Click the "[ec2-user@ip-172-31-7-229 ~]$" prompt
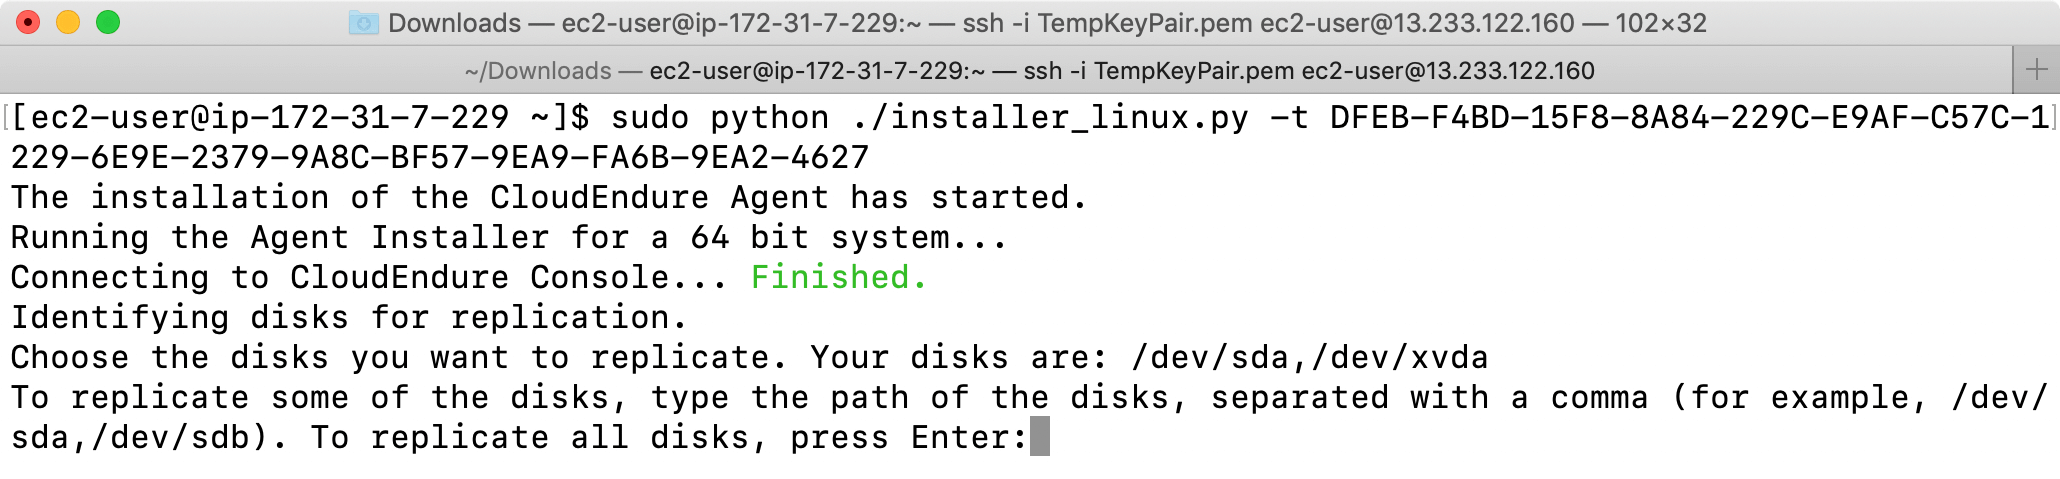 coord(300,118)
